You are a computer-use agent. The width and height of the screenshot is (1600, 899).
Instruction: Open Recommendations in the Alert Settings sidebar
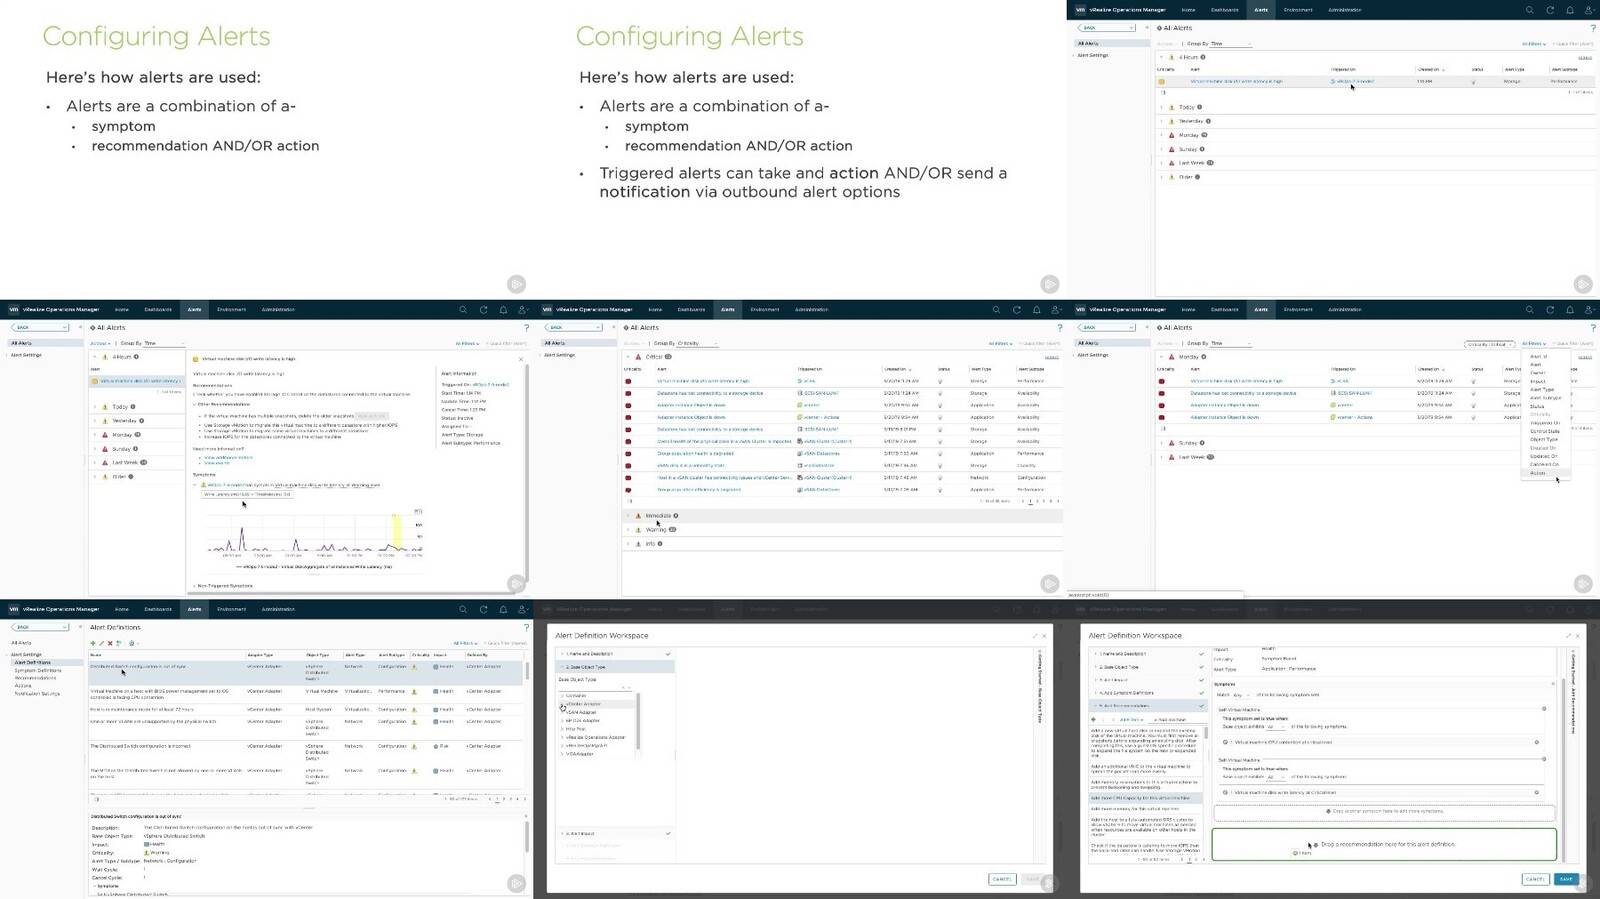click(x=35, y=678)
